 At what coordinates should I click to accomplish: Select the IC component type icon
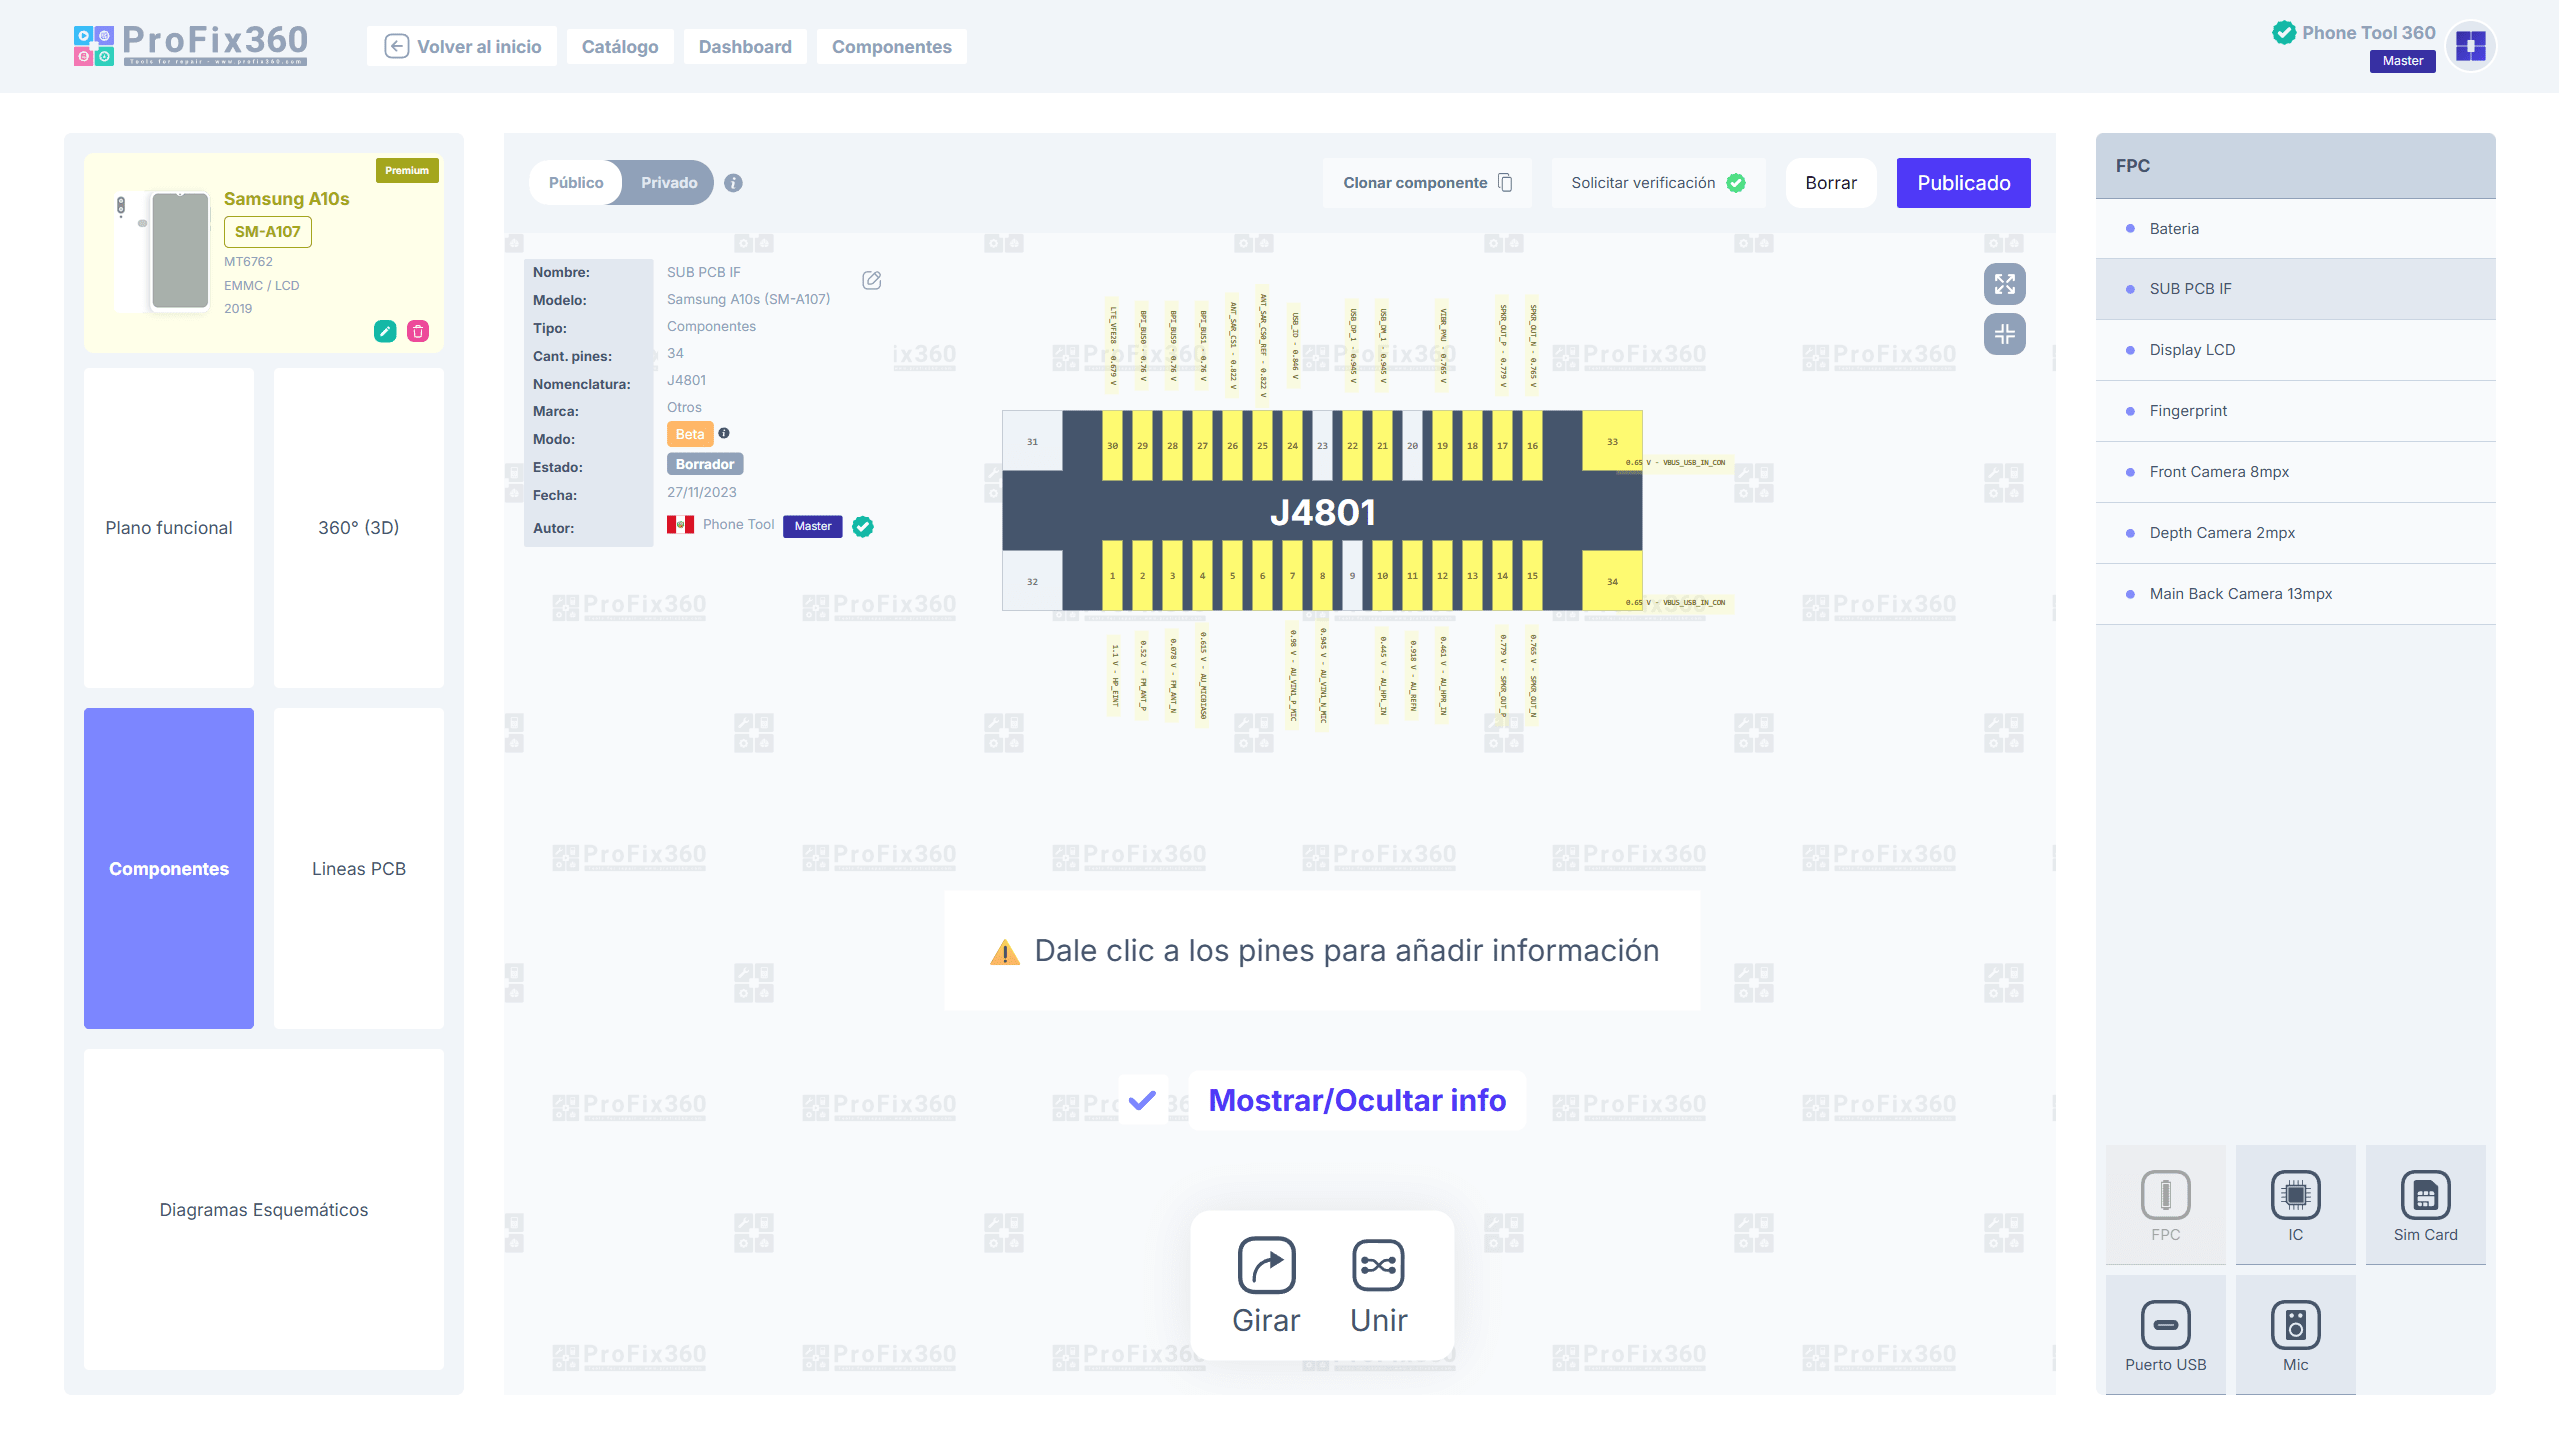click(2295, 1195)
